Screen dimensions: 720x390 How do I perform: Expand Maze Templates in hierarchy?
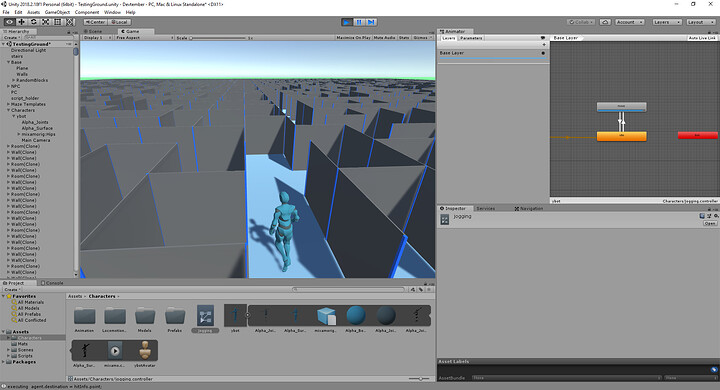(8, 104)
